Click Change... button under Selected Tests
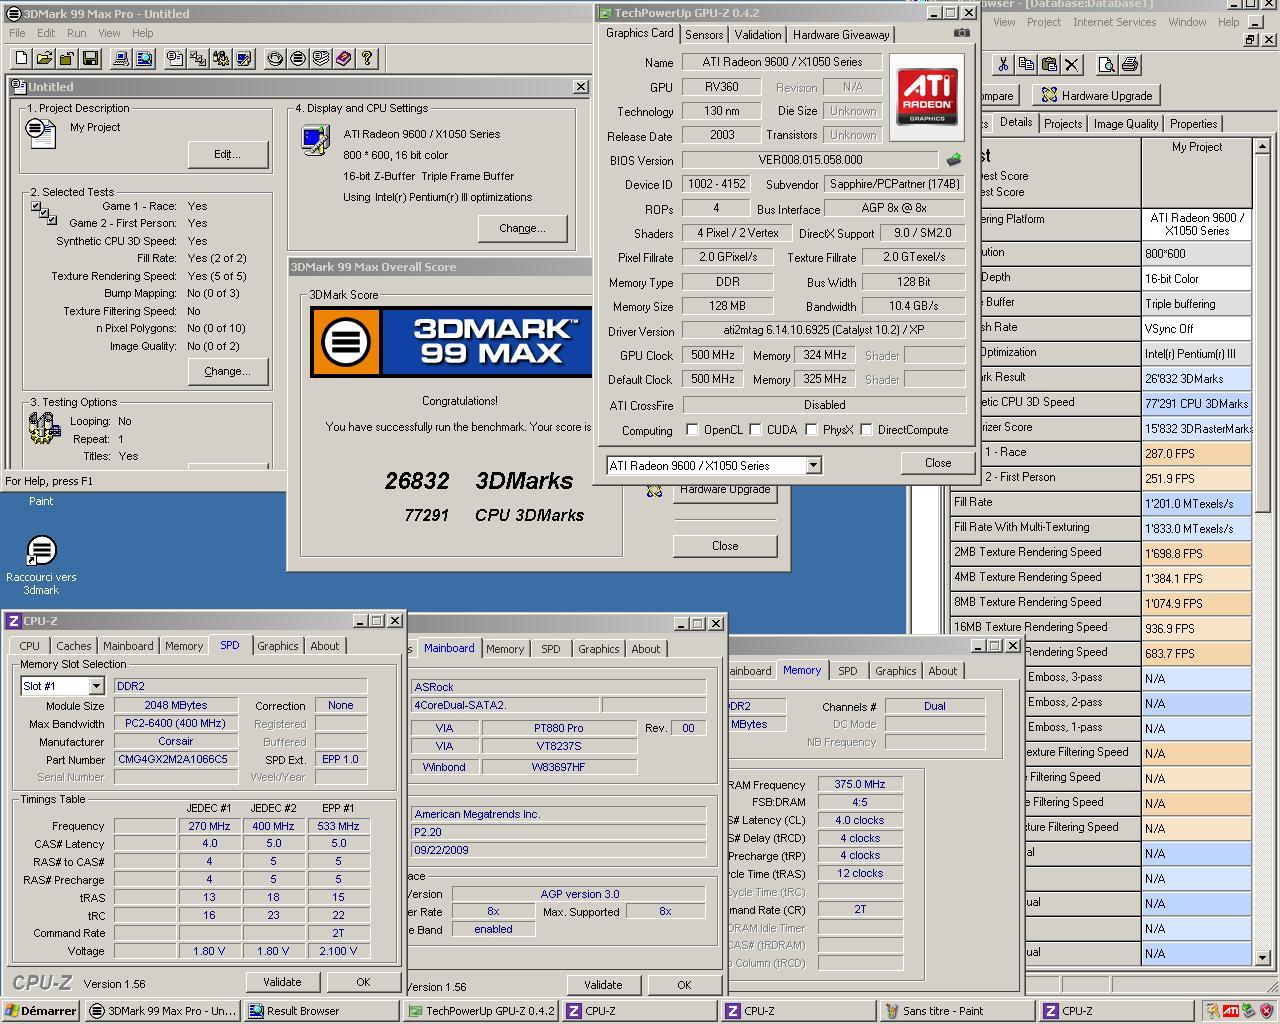Screen dimensions: 1280x1024 click(x=228, y=371)
